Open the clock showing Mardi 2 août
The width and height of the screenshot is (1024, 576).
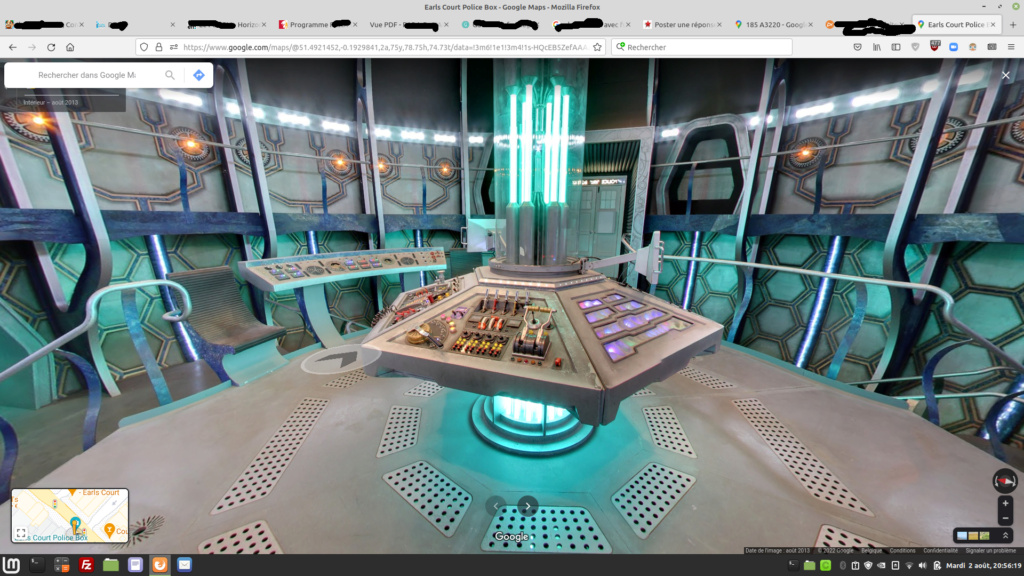(x=983, y=566)
